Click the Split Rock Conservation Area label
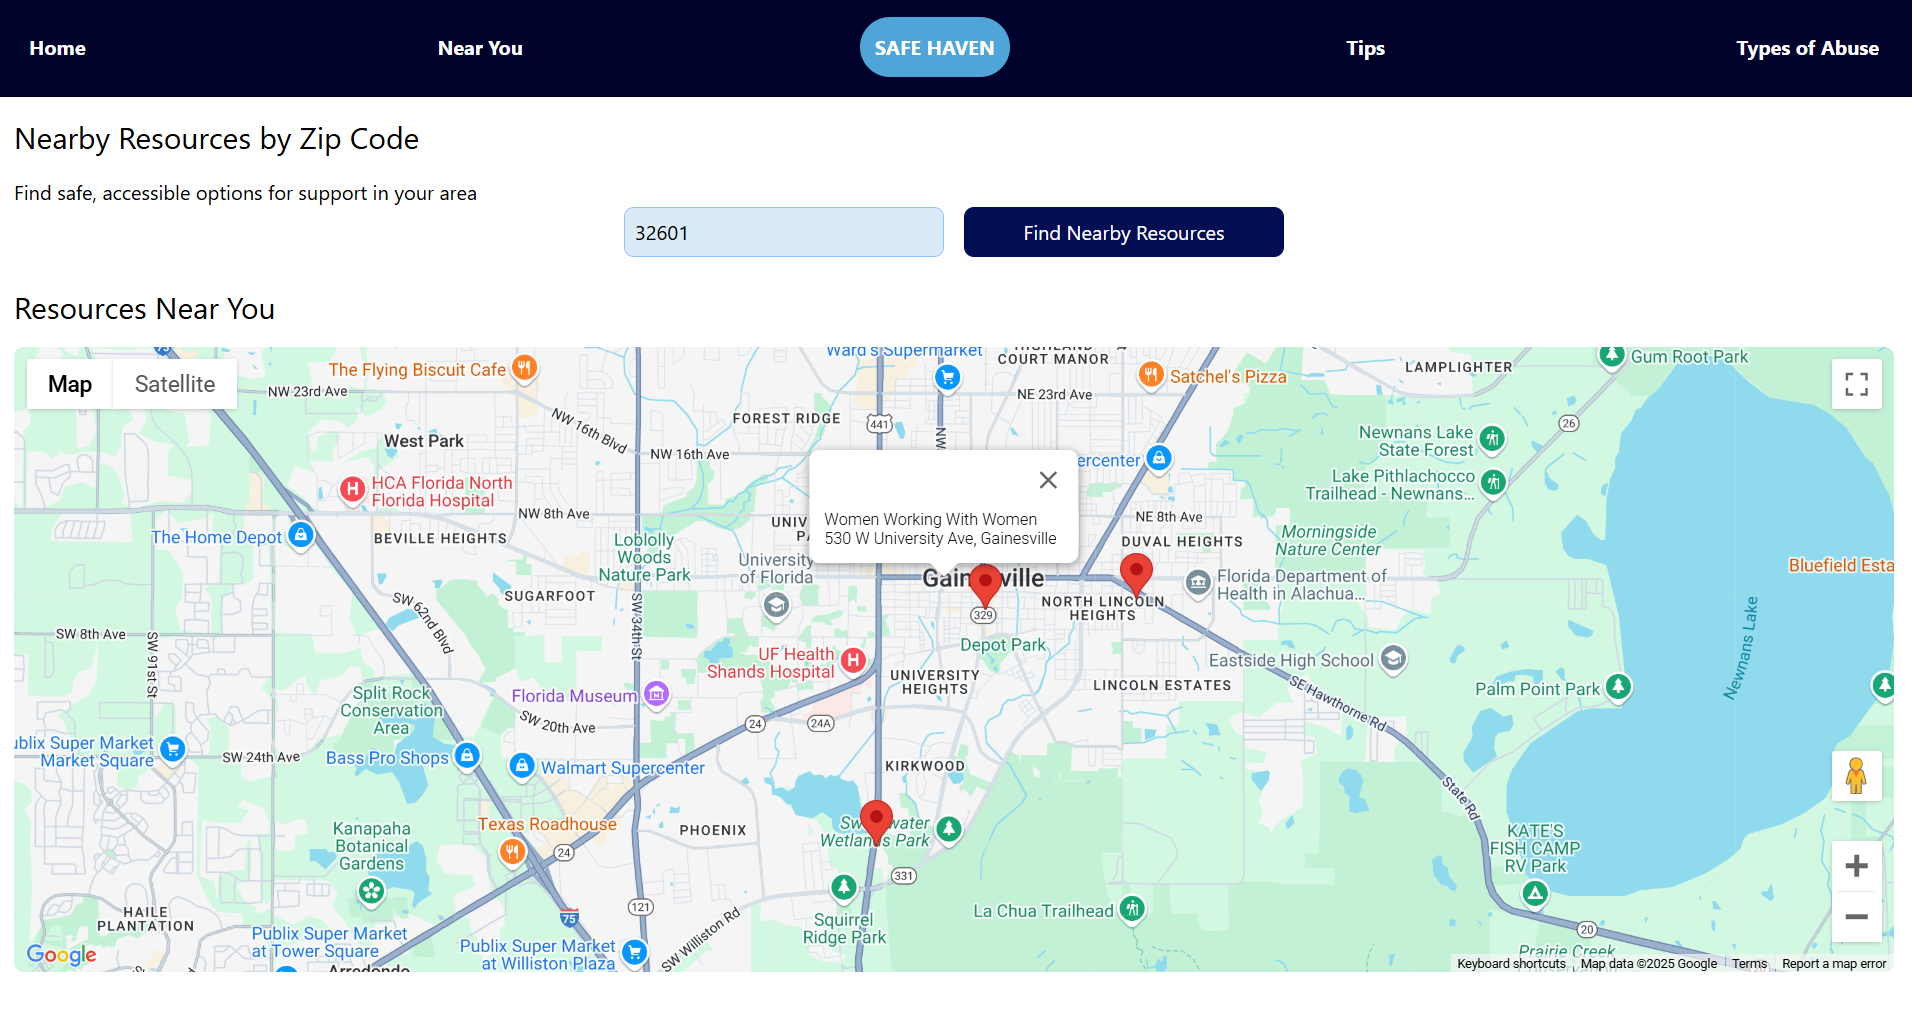The height and width of the screenshot is (1027, 1912). (391, 710)
